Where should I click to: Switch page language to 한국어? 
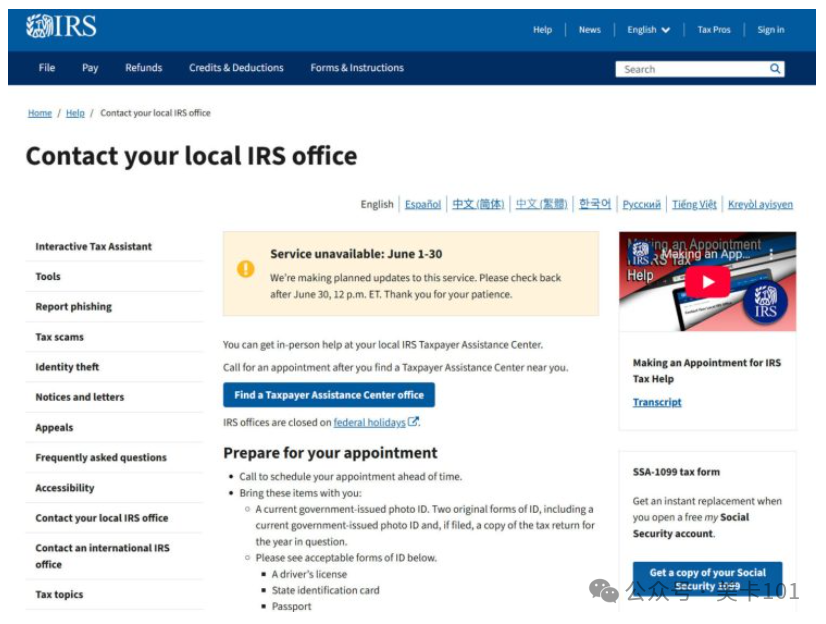point(595,203)
